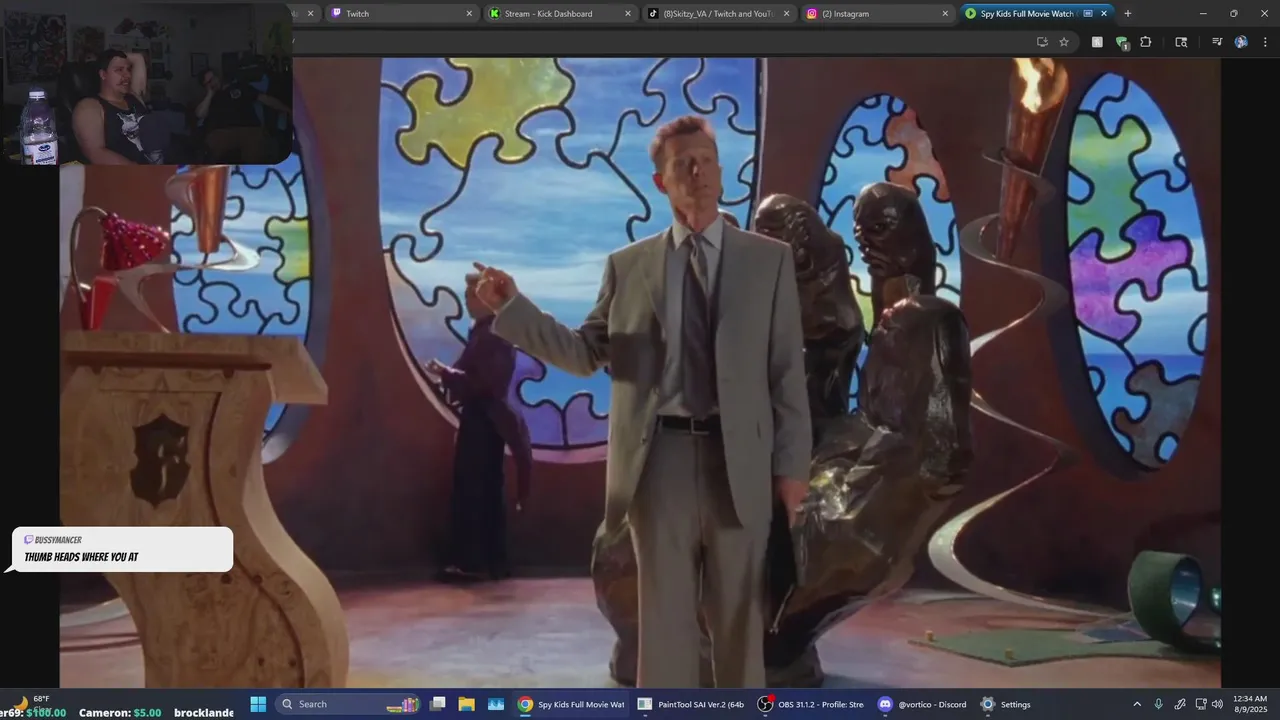Click the taskbar Search box
The width and height of the screenshot is (1280, 720).
348,704
